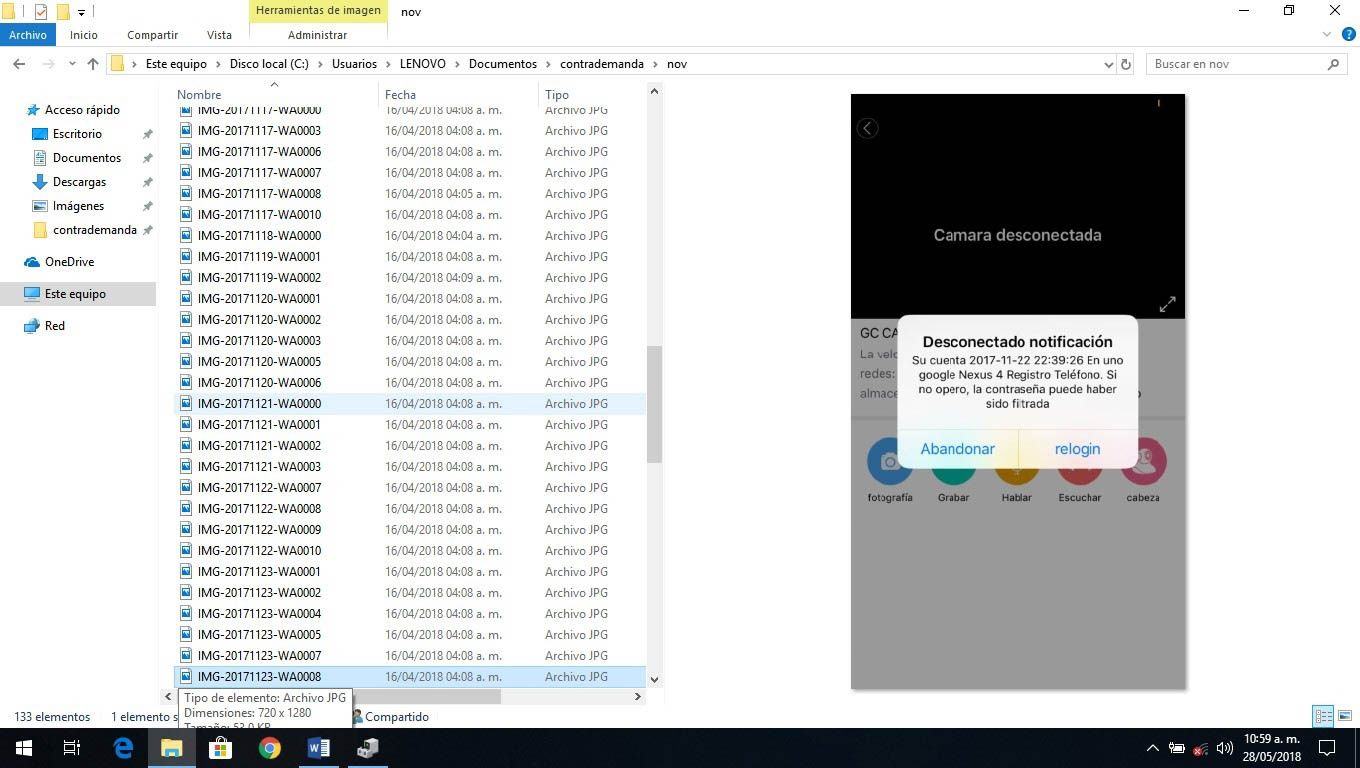Switch to large thumbnails view layout
Screen dimensions: 1360x768
[1344, 716]
